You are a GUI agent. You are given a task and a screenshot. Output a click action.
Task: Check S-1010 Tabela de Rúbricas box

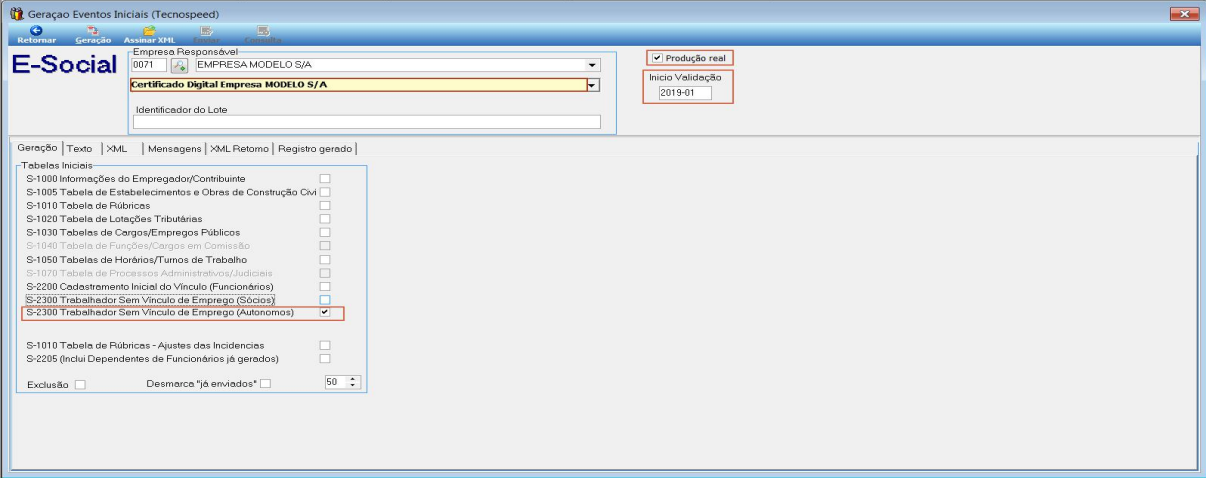pos(324,205)
